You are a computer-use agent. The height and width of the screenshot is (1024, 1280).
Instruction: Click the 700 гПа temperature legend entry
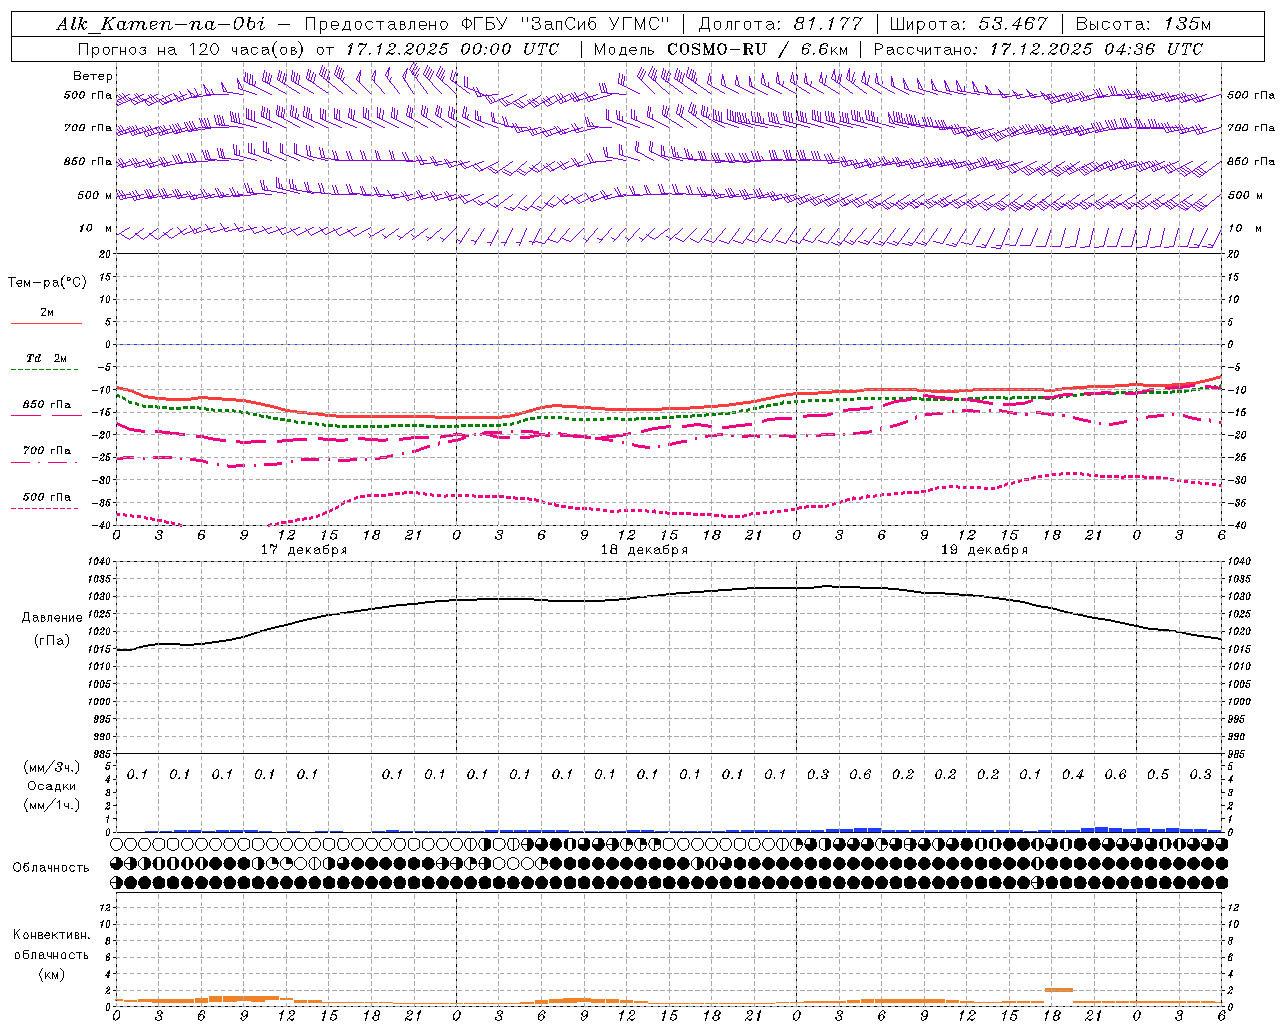pyautogui.click(x=47, y=451)
